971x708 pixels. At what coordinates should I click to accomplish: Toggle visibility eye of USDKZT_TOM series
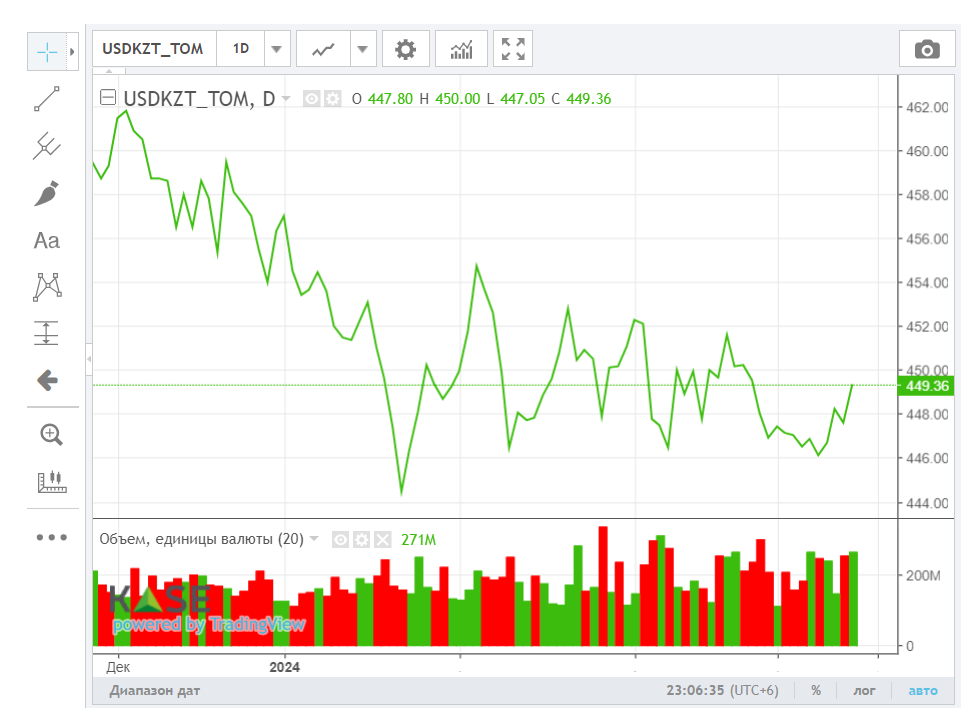[311, 98]
